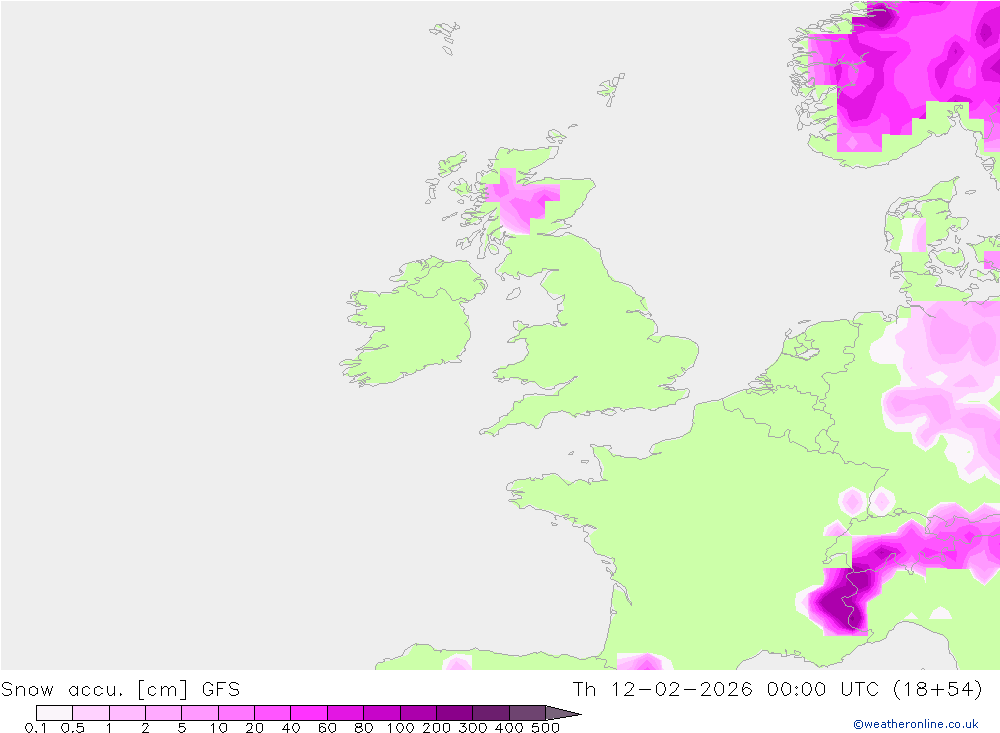Select the 60 cm legend color swatch
Image resolution: width=1000 pixels, height=733 pixels.
coord(345,713)
